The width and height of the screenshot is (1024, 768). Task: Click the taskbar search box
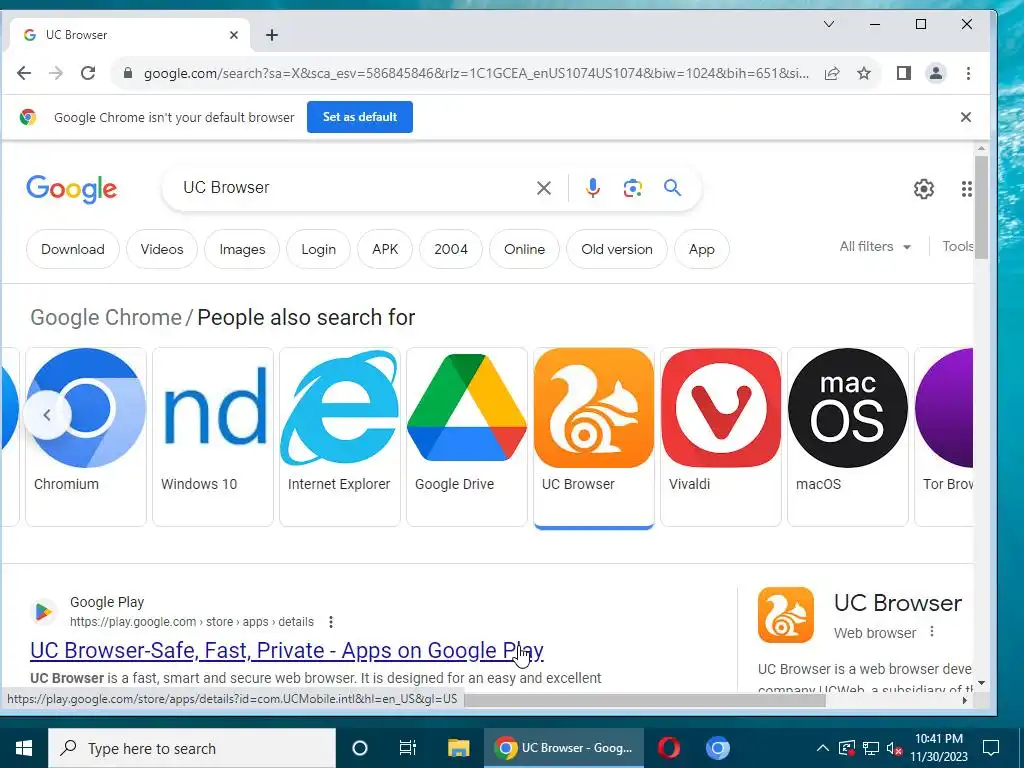(192, 748)
